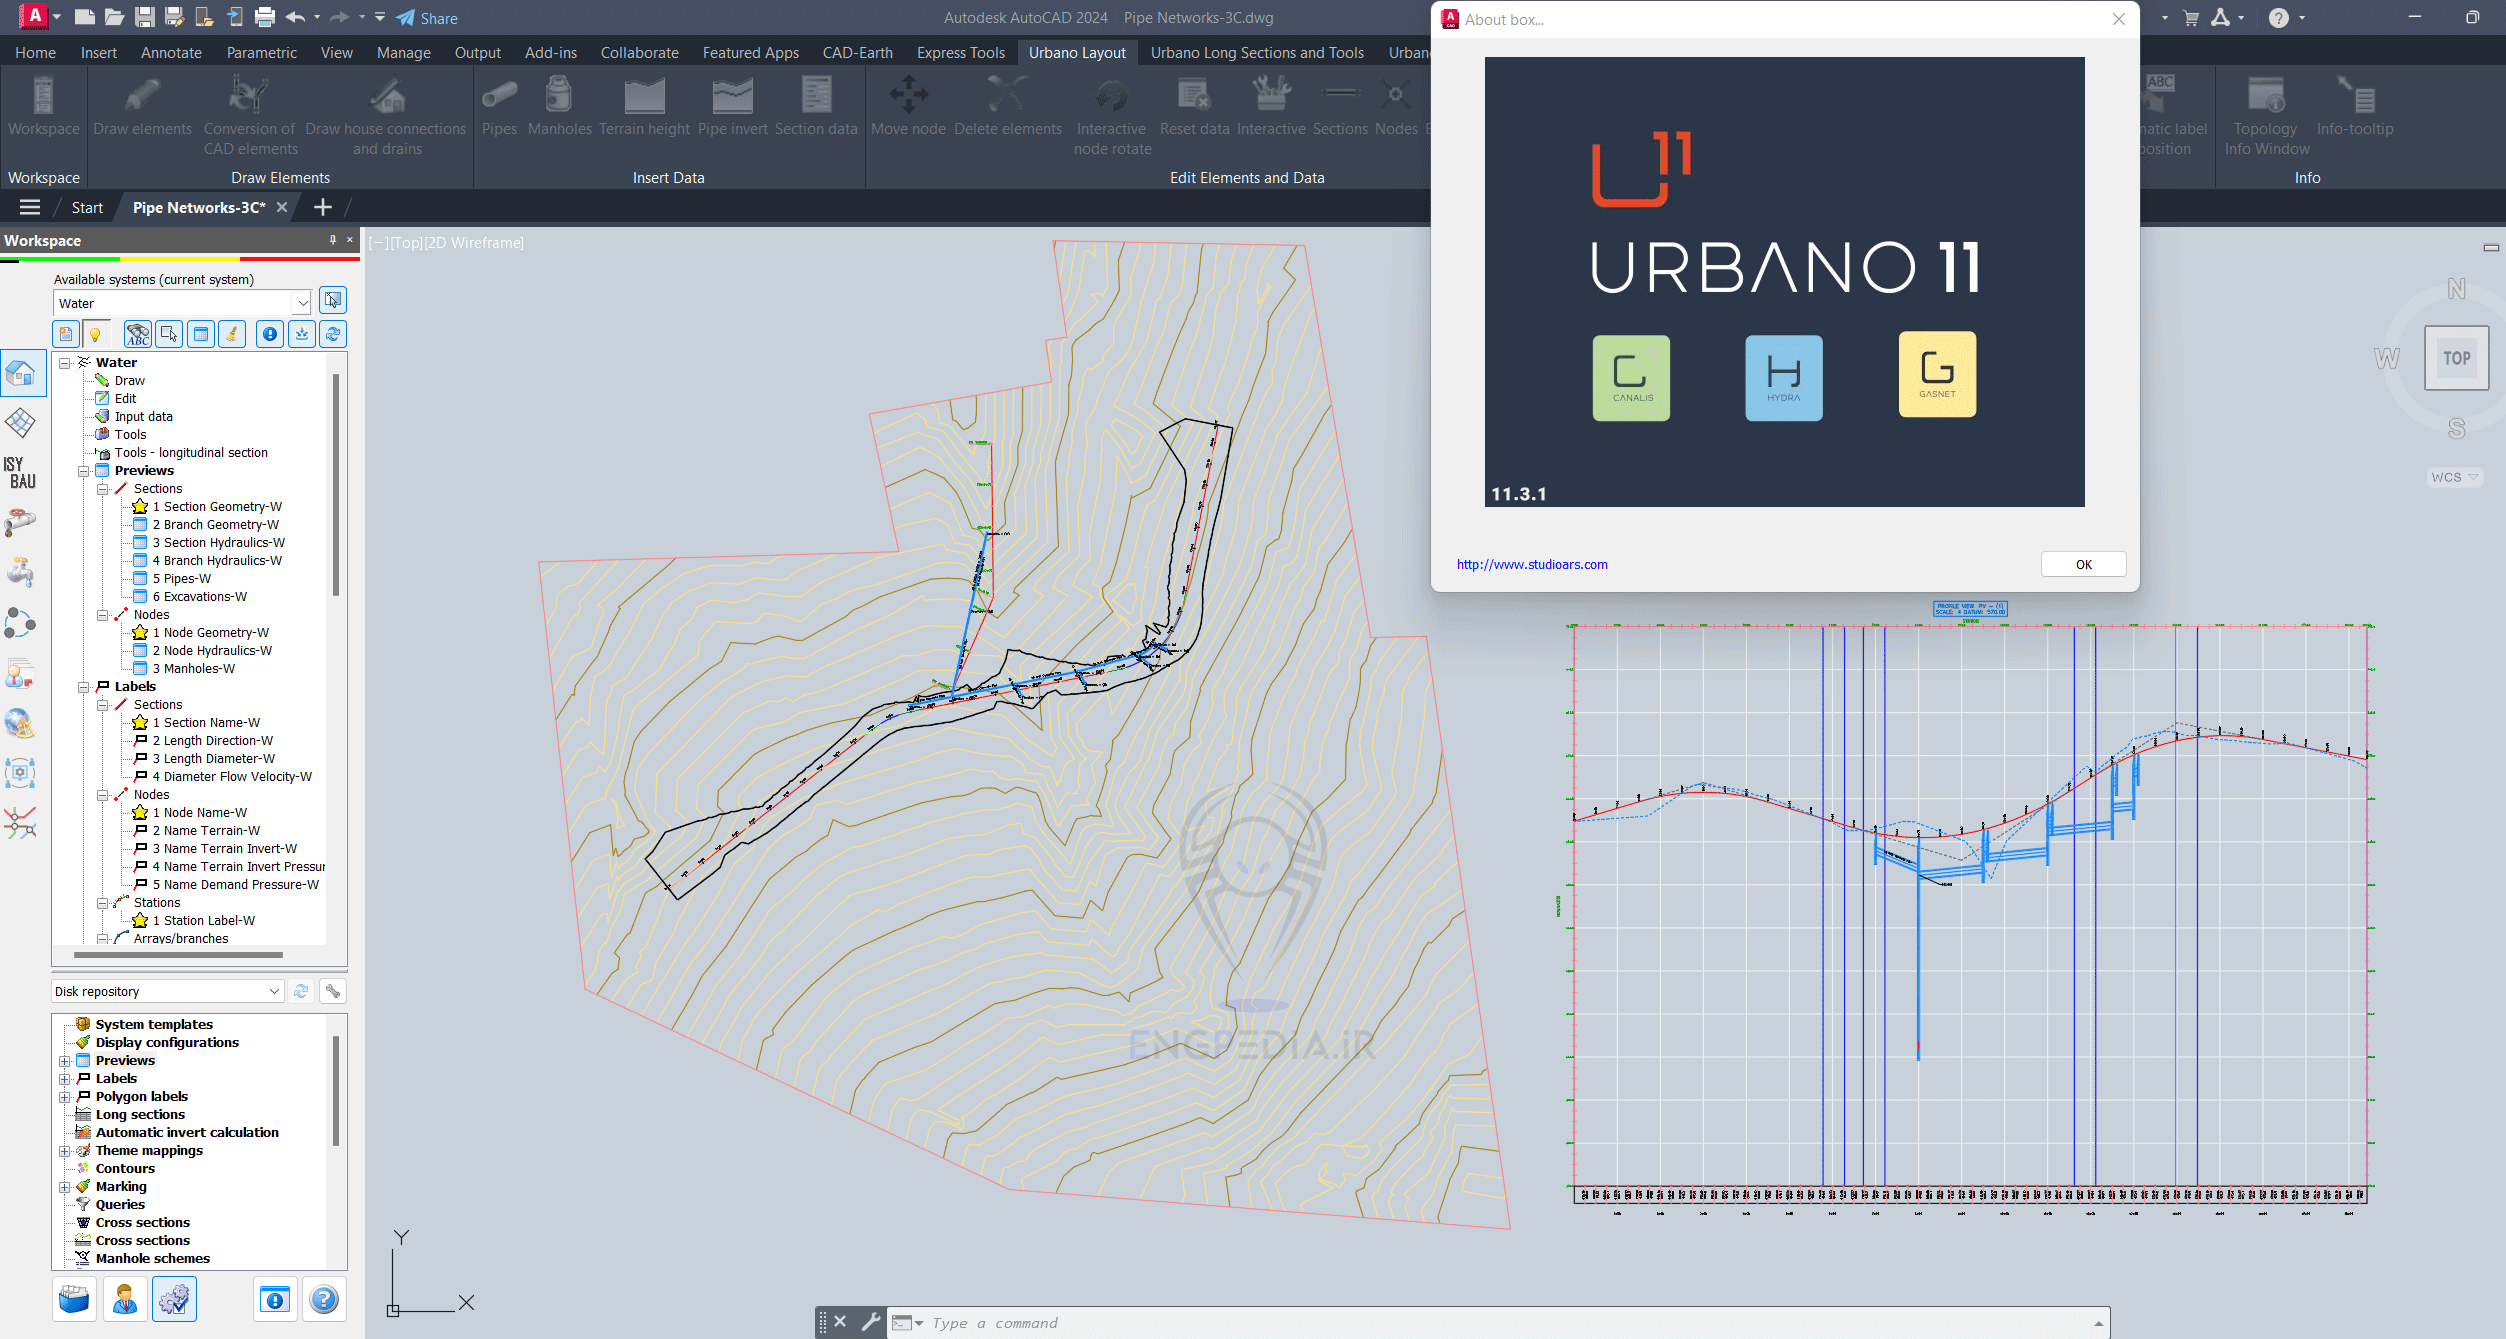Open the Water system dropdown

pos(303,302)
